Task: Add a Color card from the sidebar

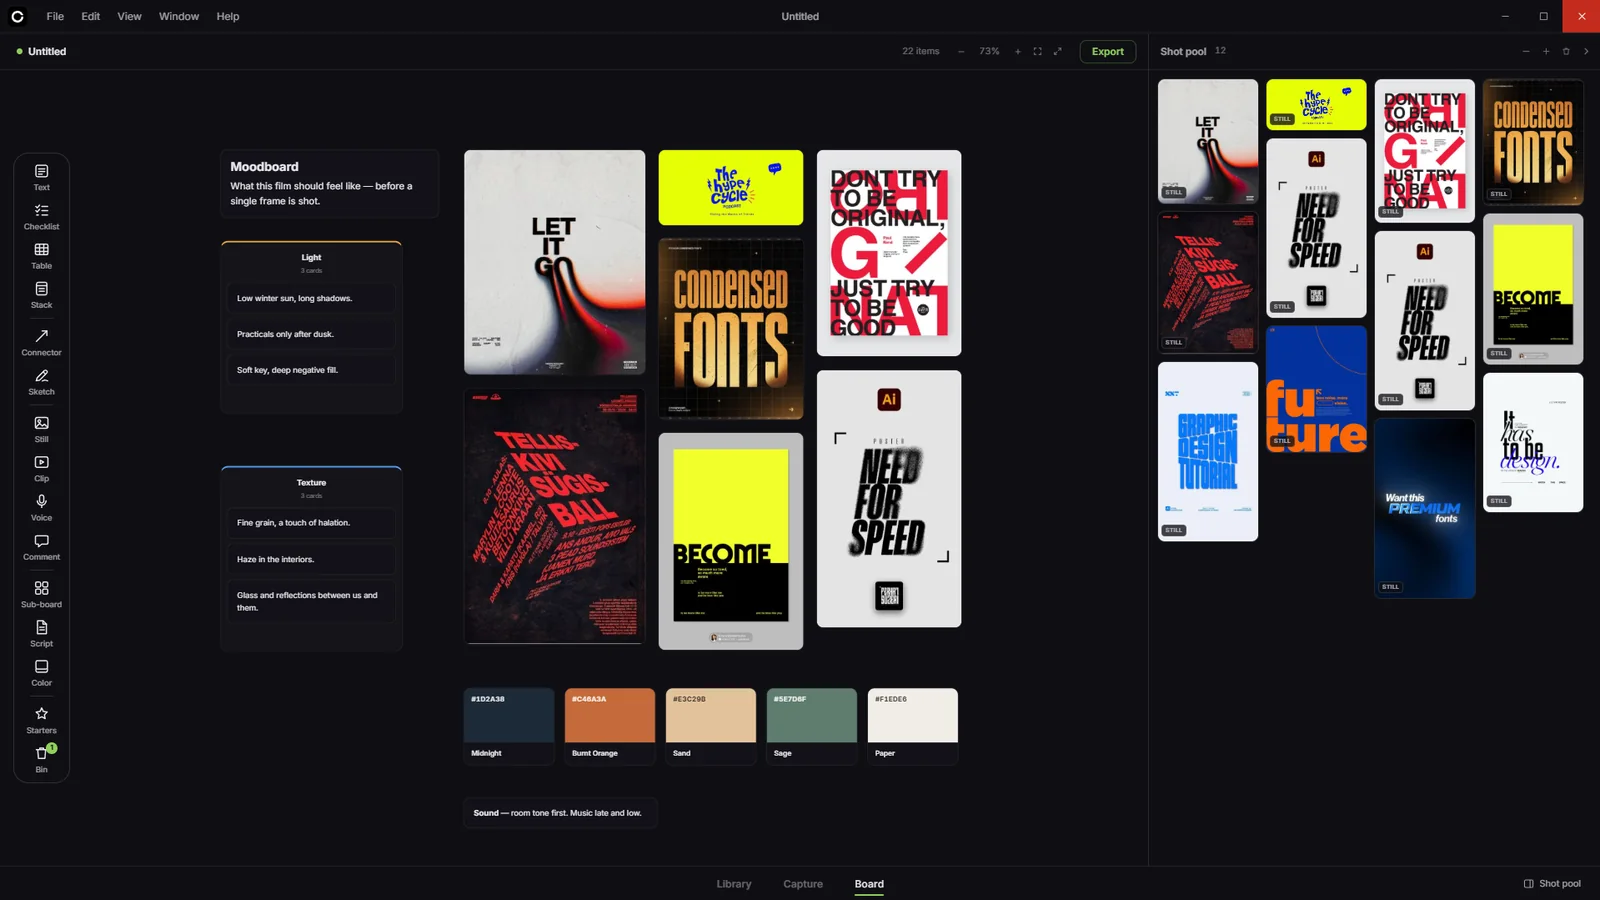Action: 41,672
